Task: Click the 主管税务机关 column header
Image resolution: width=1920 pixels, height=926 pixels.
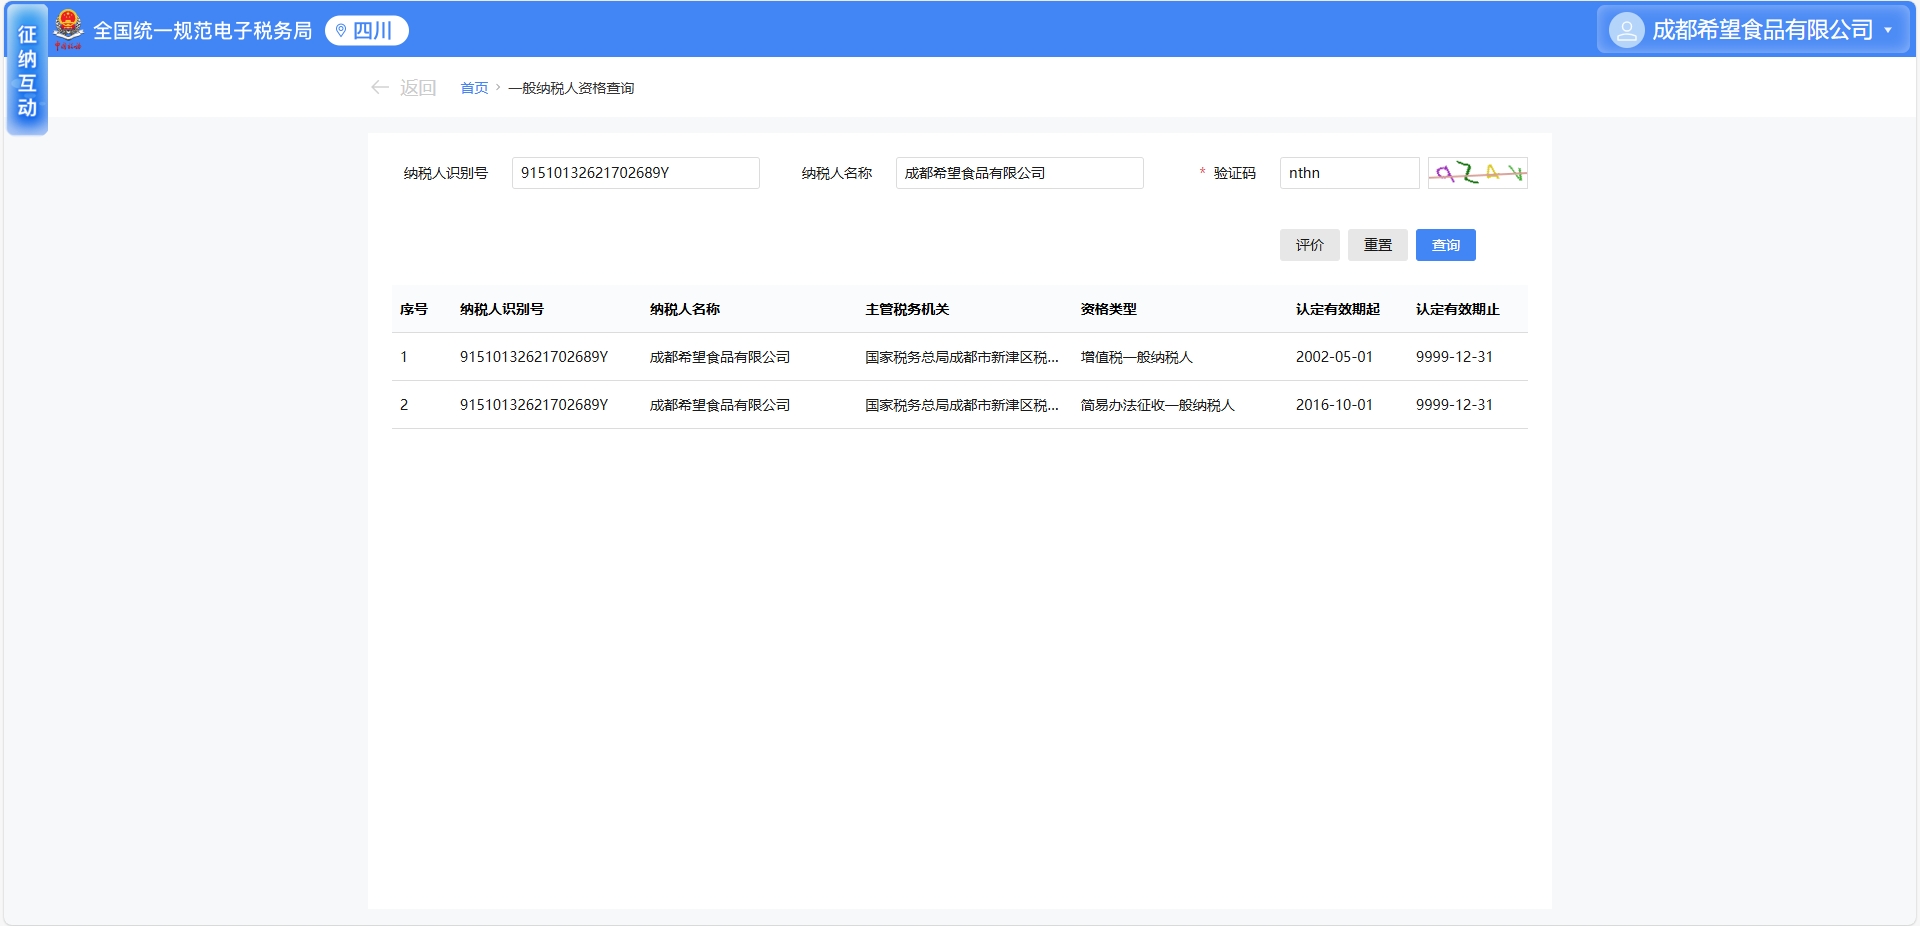Action: coord(907,310)
